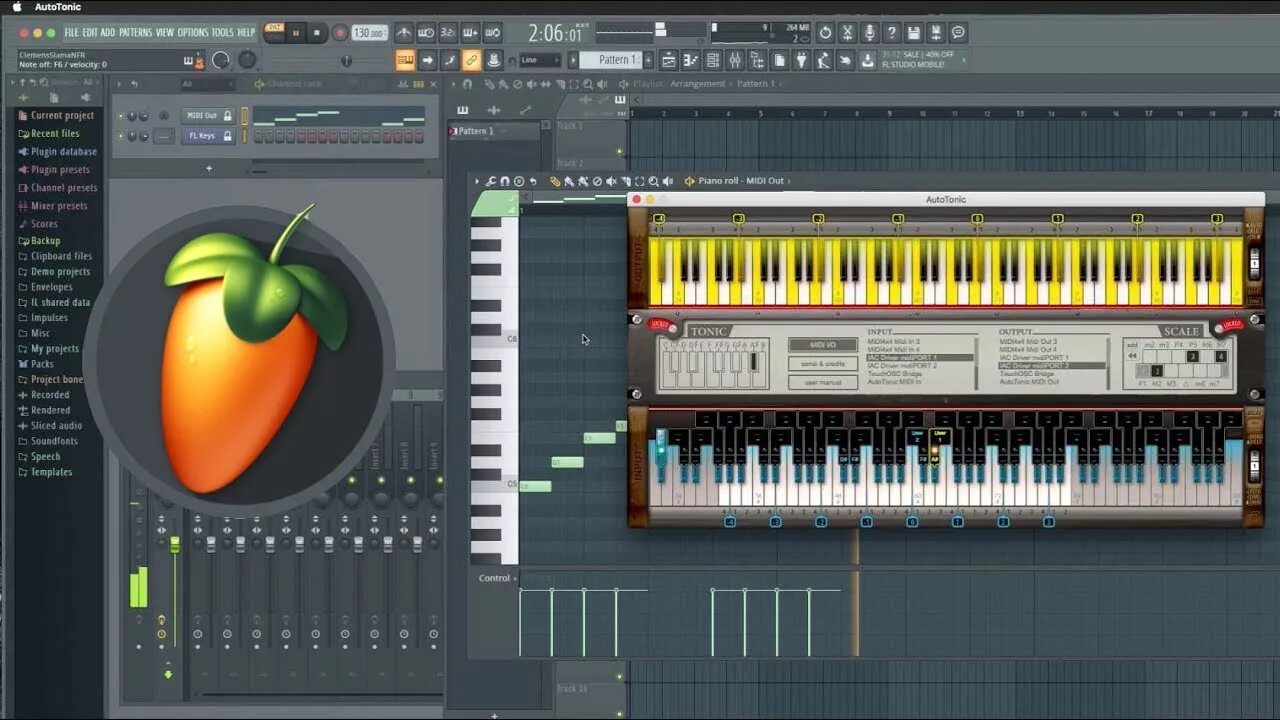The width and height of the screenshot is (1280, 720).
Task: Select the FL Keys channel button
Action: point(207,136)
